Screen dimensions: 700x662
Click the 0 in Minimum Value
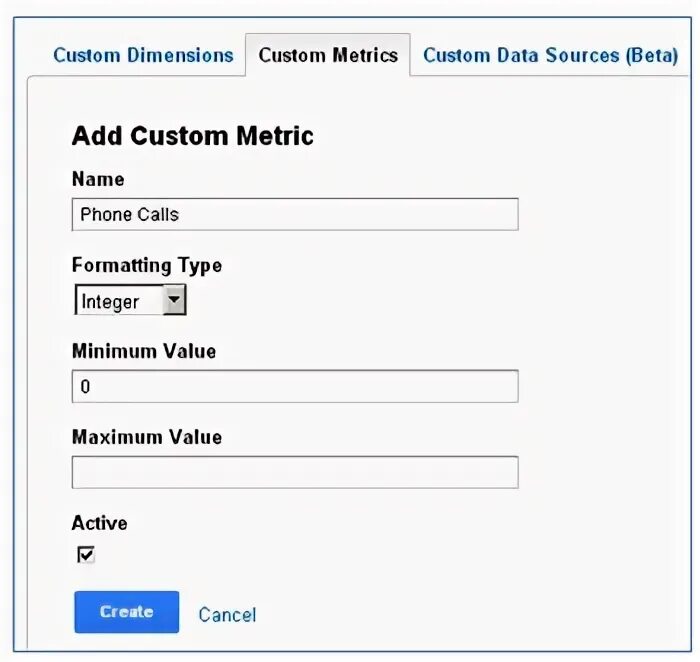click(x=85, y=386)
